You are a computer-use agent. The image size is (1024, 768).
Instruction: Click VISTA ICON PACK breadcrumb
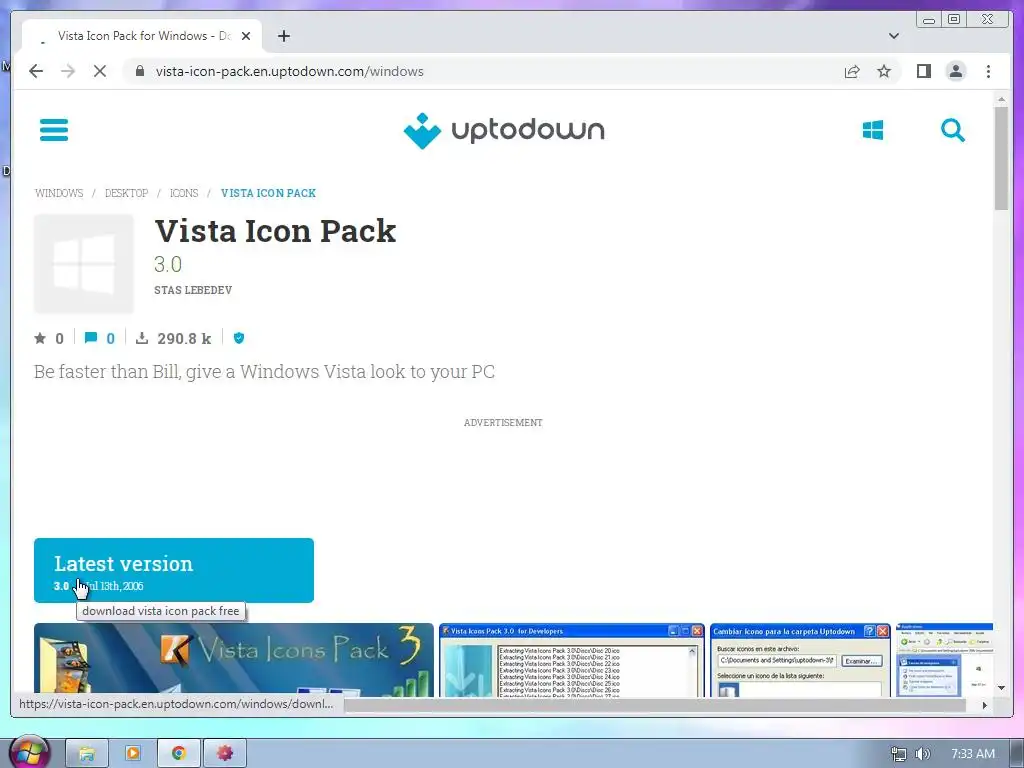pyautogui.click(x=268, y=193)
